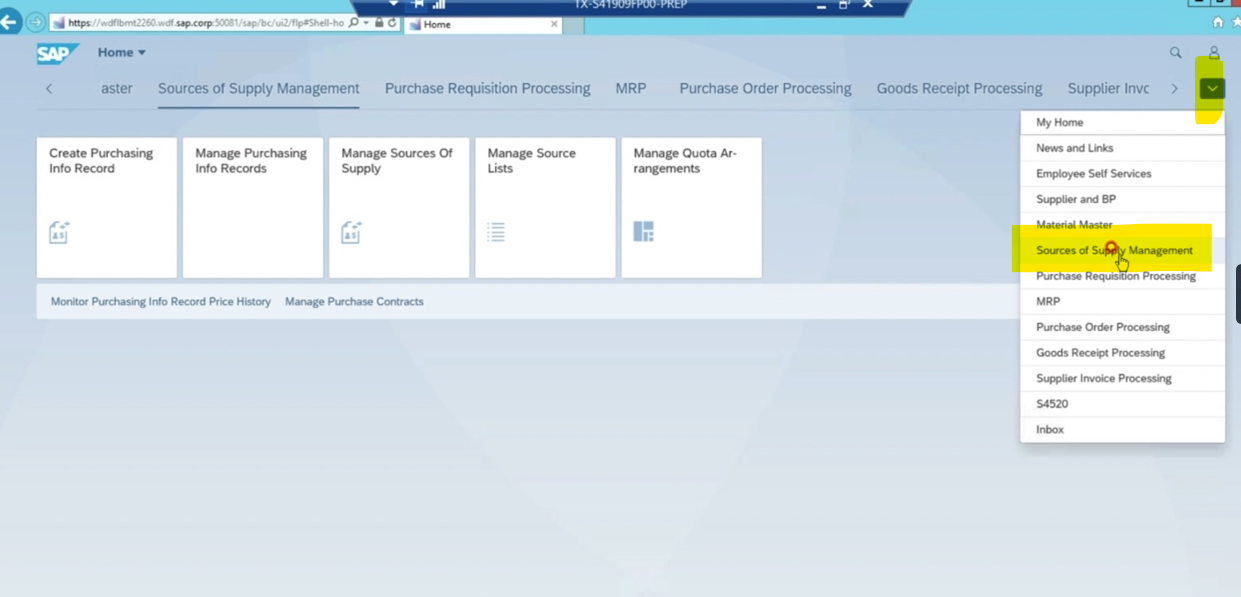Switch to the MRP tab

[x=631, y=89]
